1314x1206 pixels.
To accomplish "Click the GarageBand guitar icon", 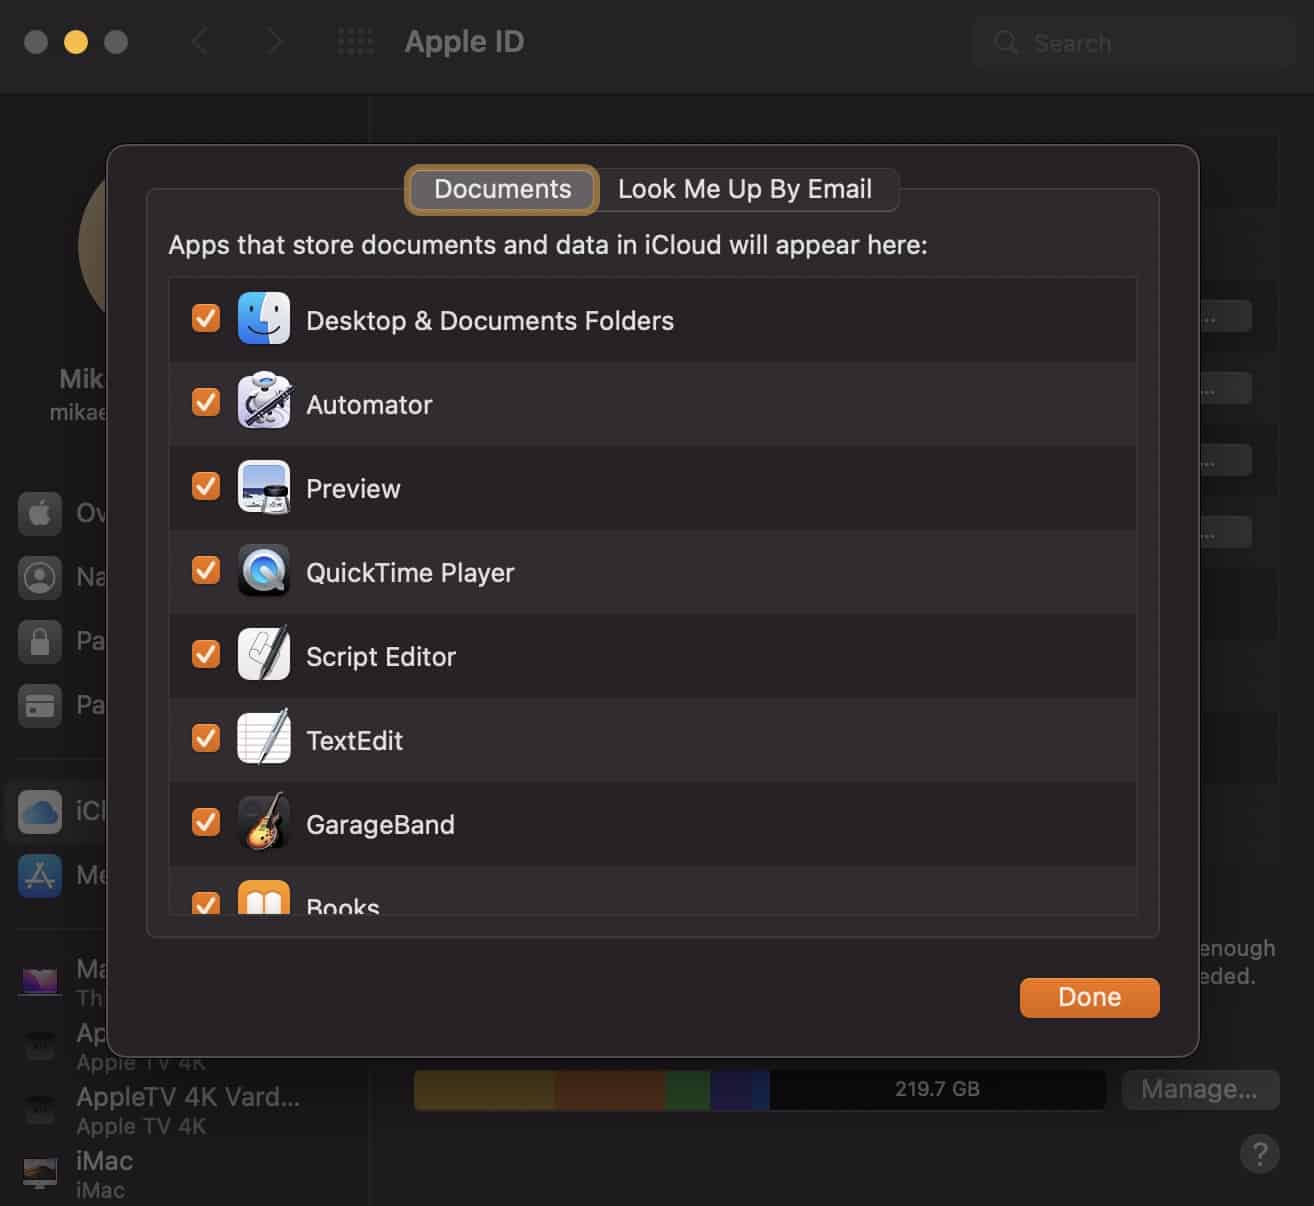I will click(x=264, y=822).
